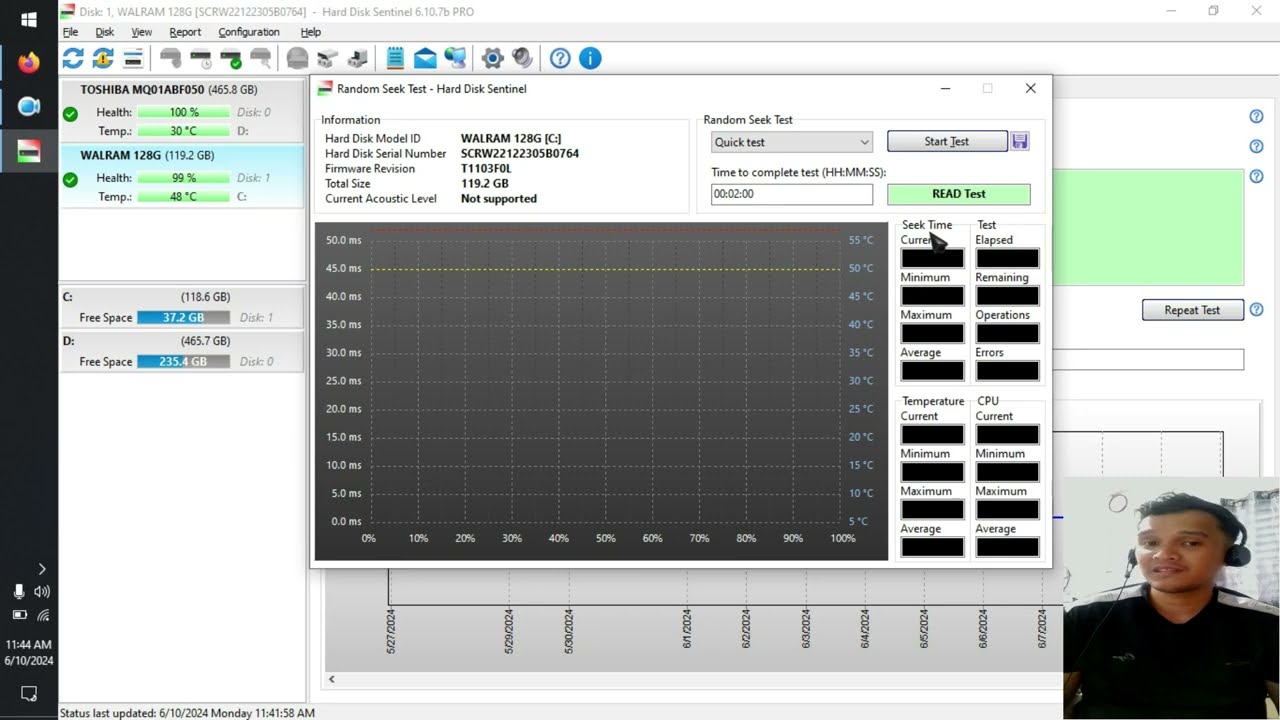Image resolution: width=1280 pixels, height=720 pixels.
Task: Click the green check on TOSHIBA disk
Action: 70,114
